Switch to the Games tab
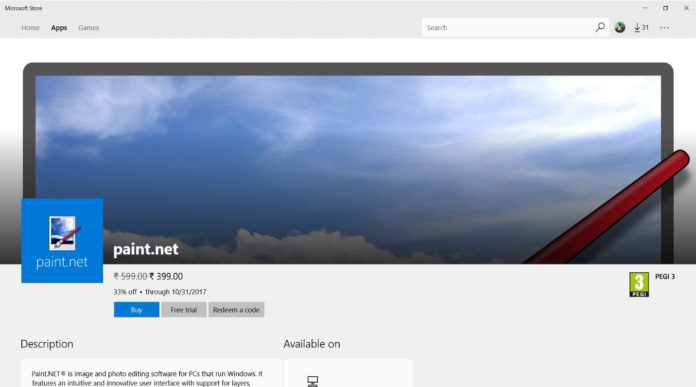Viewport: 696px width, 387px height. pos(88,28)
